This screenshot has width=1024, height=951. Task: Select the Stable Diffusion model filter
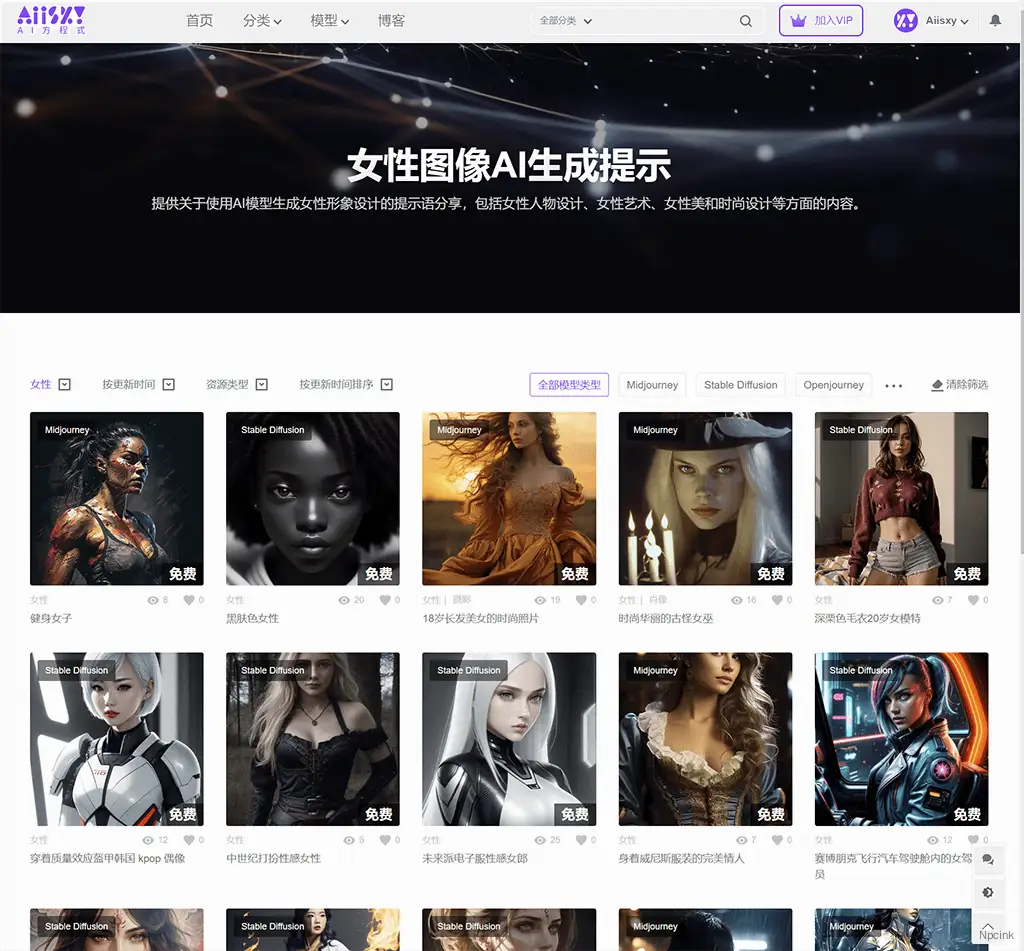(x=740, y=384)
